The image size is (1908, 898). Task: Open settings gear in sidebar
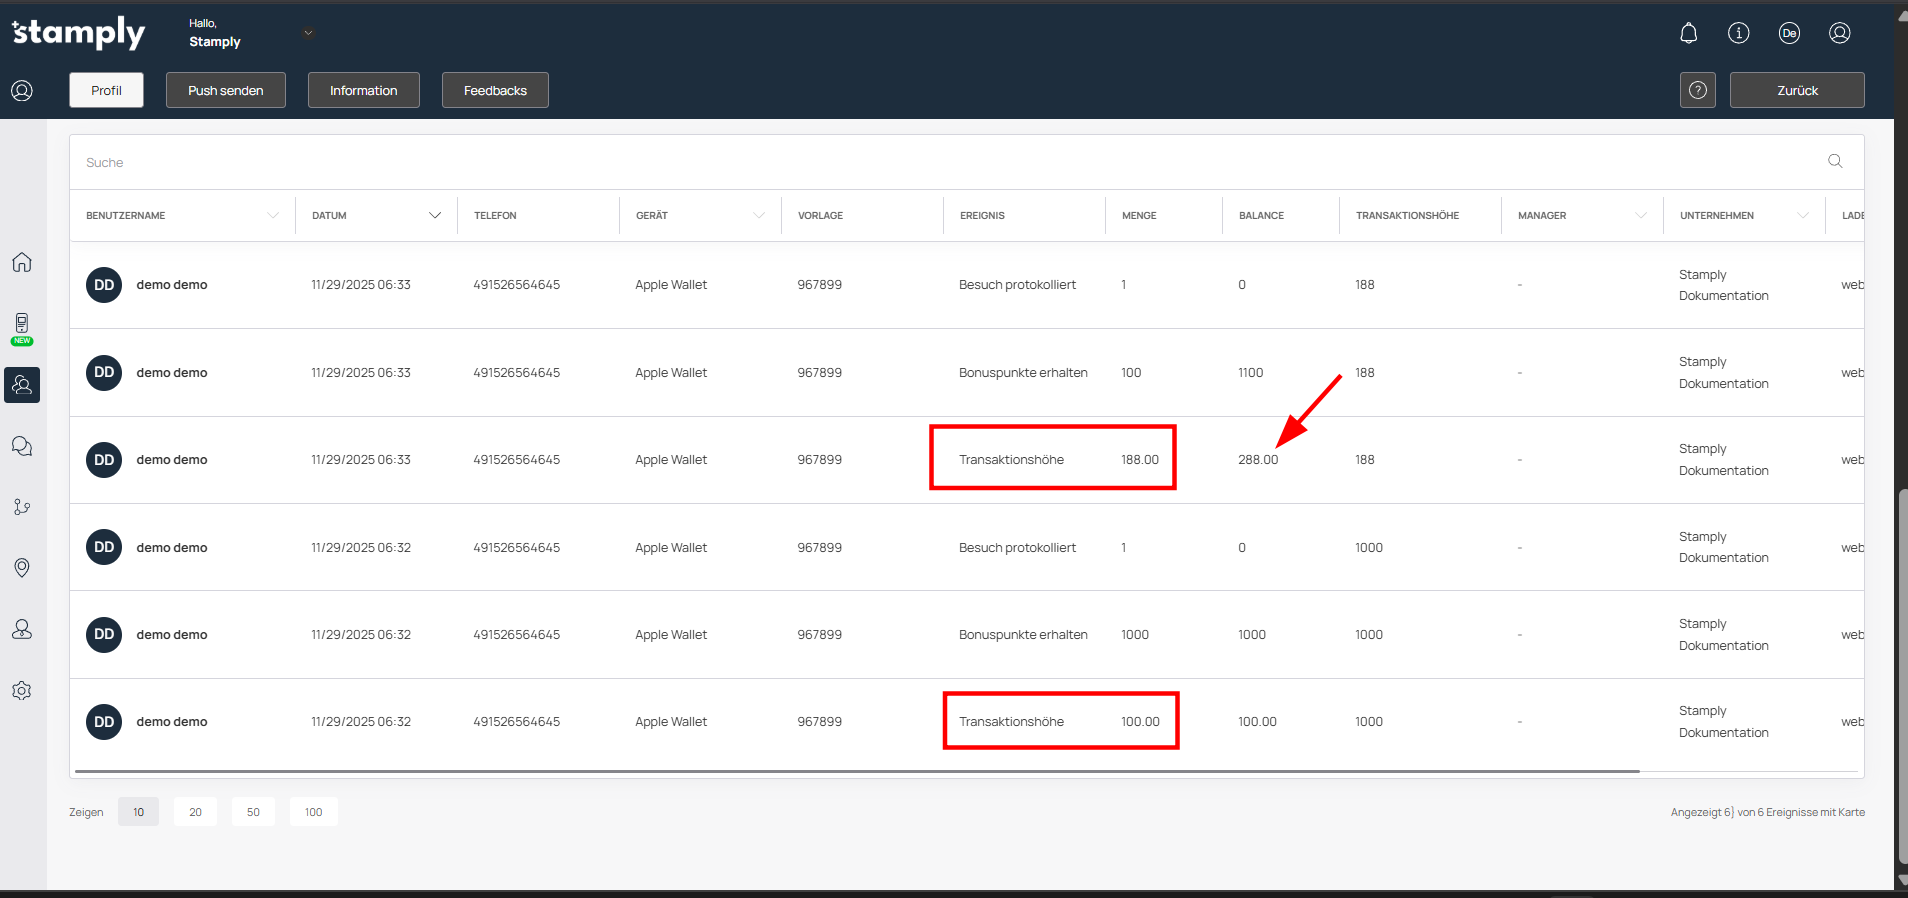22,691
